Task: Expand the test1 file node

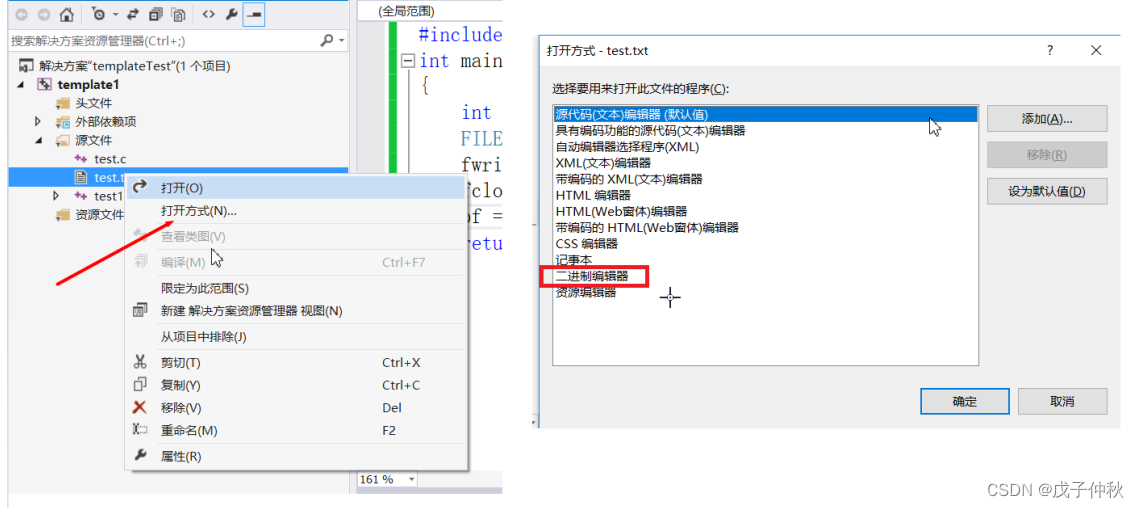Action: click(x=56, y=196)
